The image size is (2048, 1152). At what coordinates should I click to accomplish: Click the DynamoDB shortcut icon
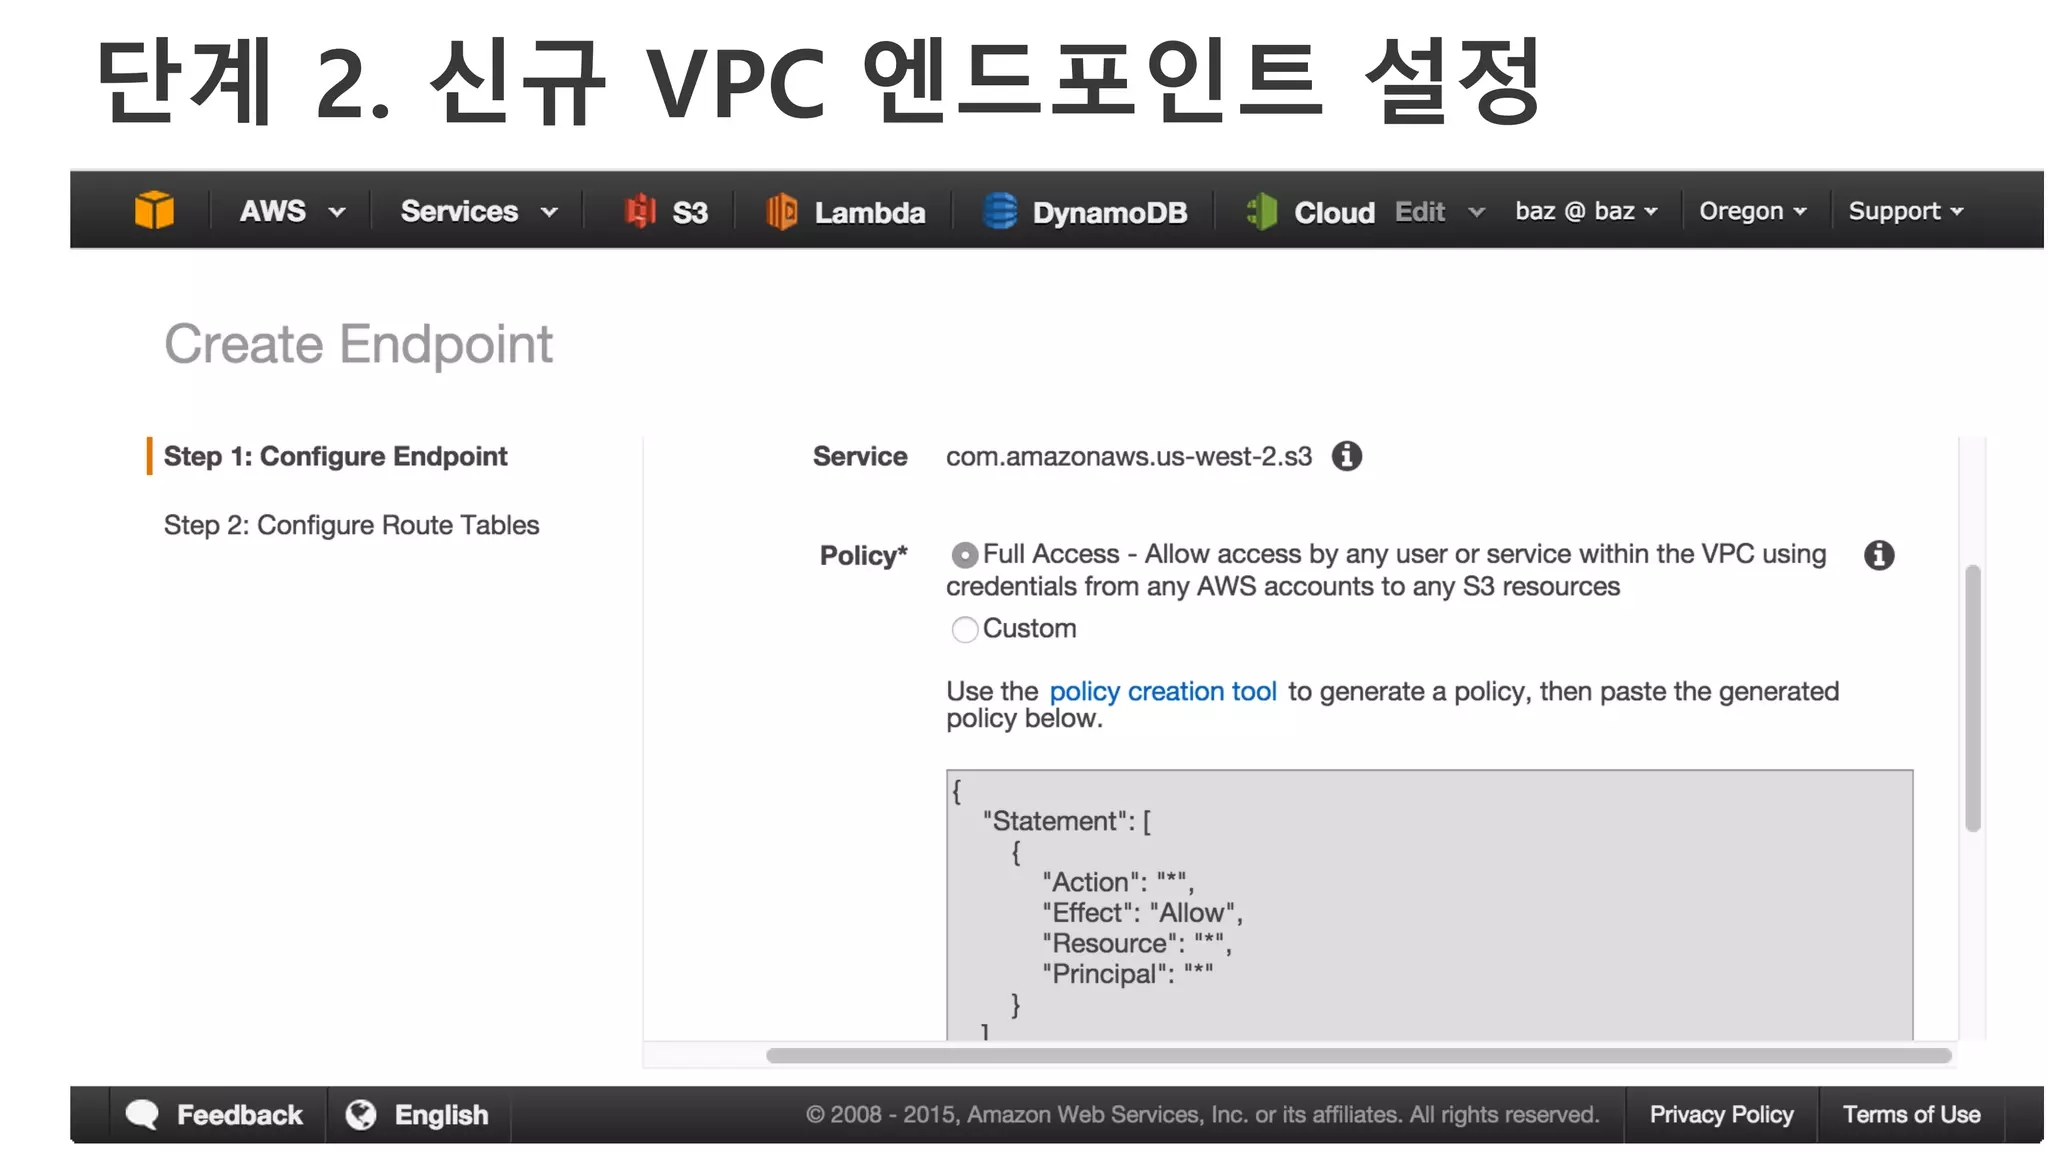pos(999,211)
